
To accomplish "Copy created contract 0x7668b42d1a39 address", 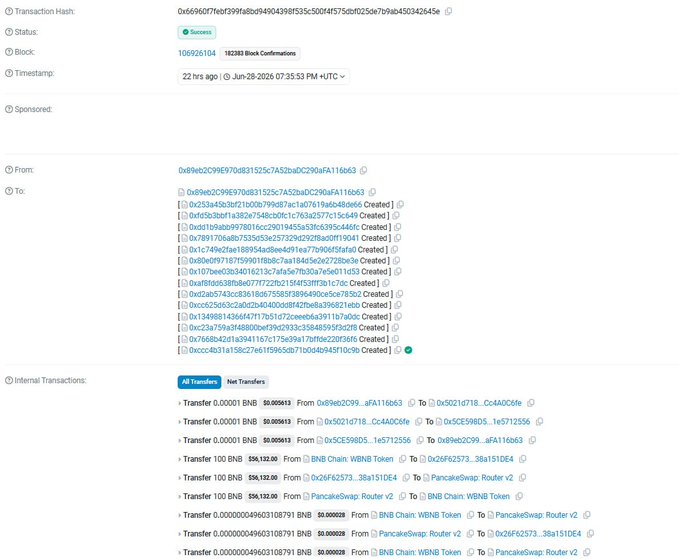I will [395, 339].
